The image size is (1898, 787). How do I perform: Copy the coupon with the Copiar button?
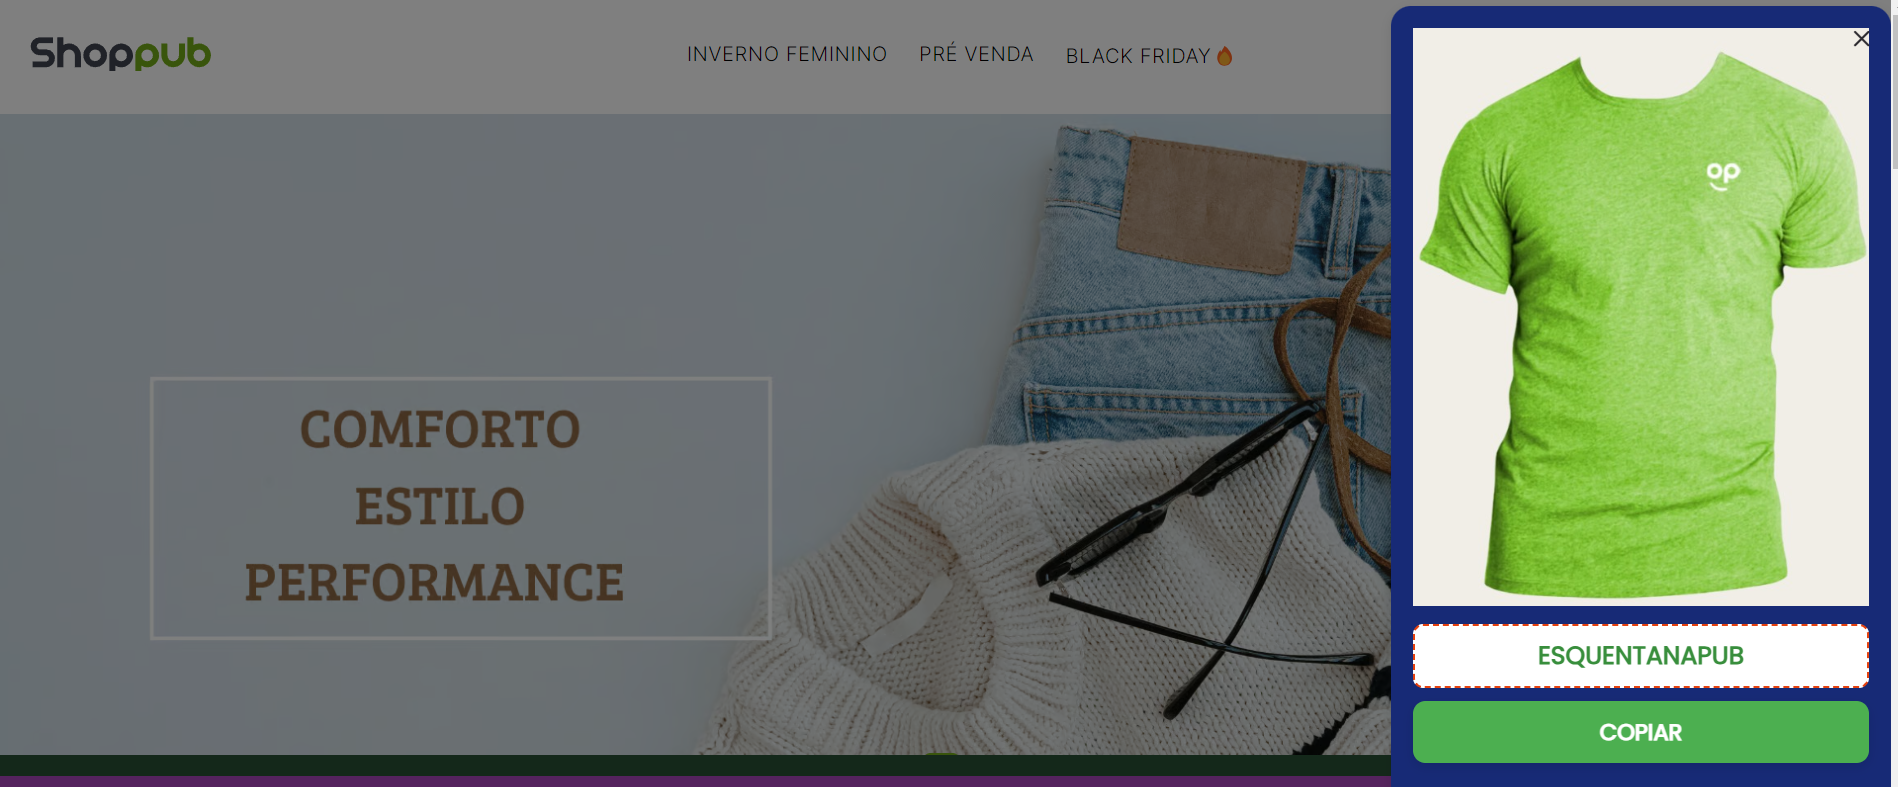coord(1640,732)
